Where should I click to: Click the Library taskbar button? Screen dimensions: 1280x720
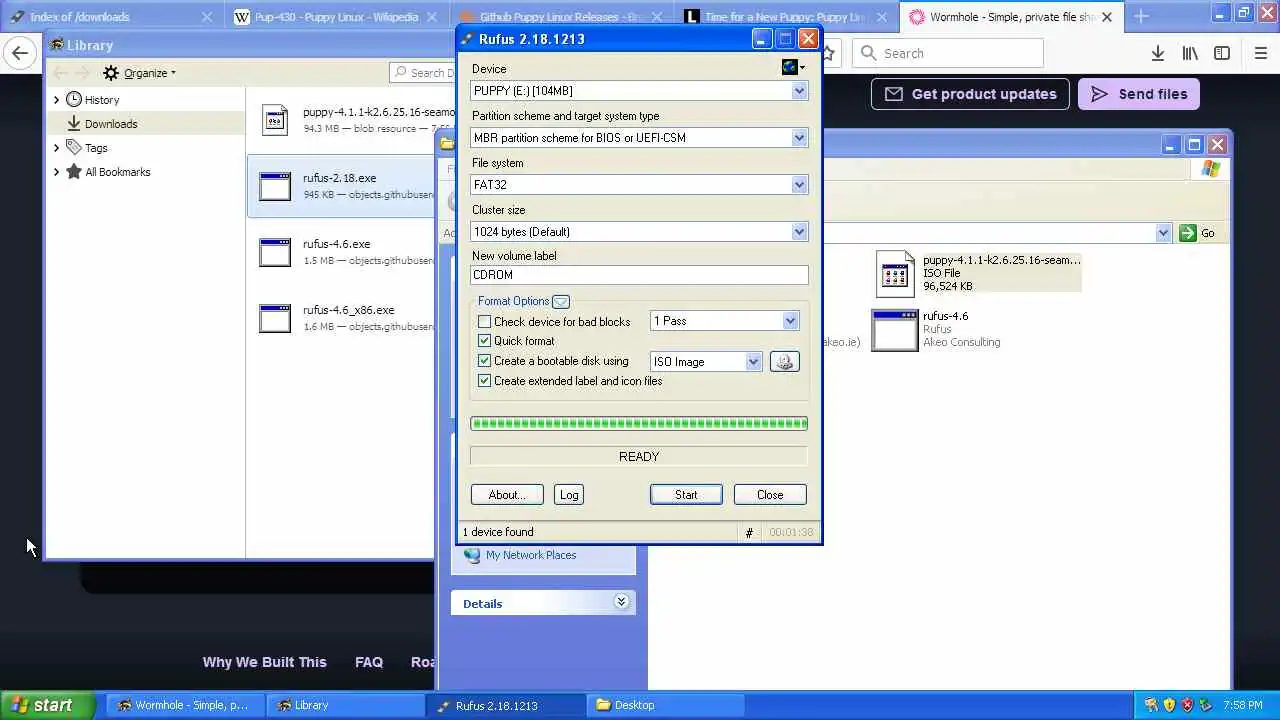click(344, 705)
